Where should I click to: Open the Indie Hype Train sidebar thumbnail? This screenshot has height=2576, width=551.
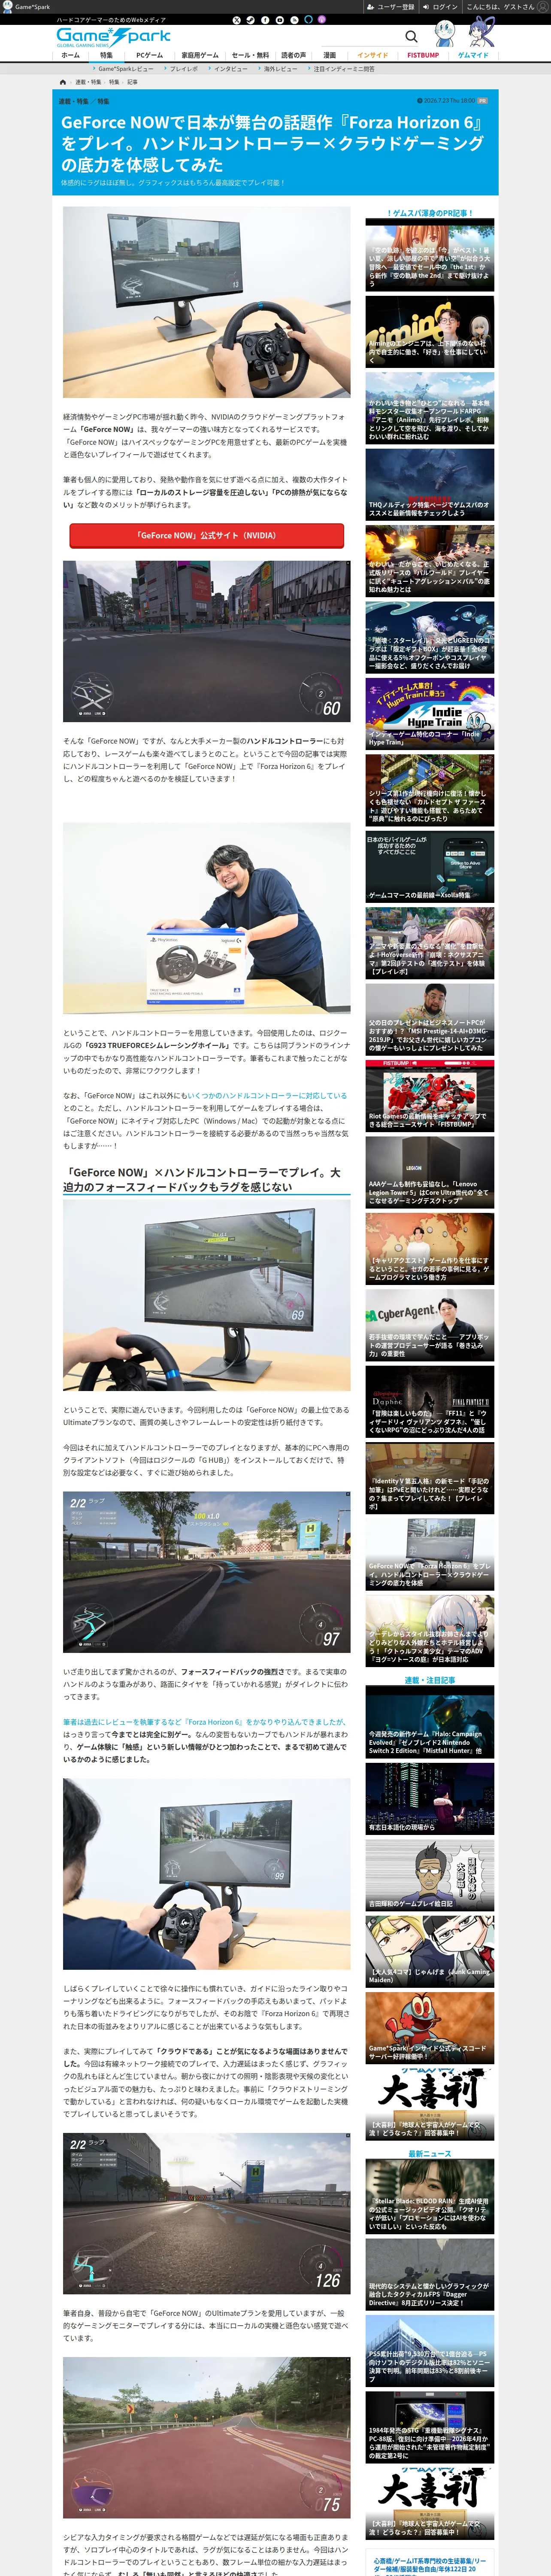[x=430, y=713]
